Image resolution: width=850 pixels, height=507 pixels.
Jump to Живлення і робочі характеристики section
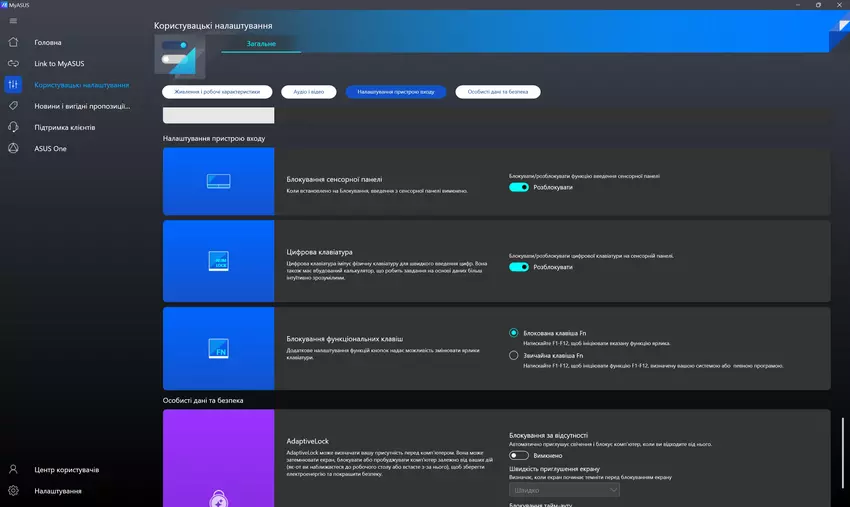pyautogui.click(x=217, y=92)
